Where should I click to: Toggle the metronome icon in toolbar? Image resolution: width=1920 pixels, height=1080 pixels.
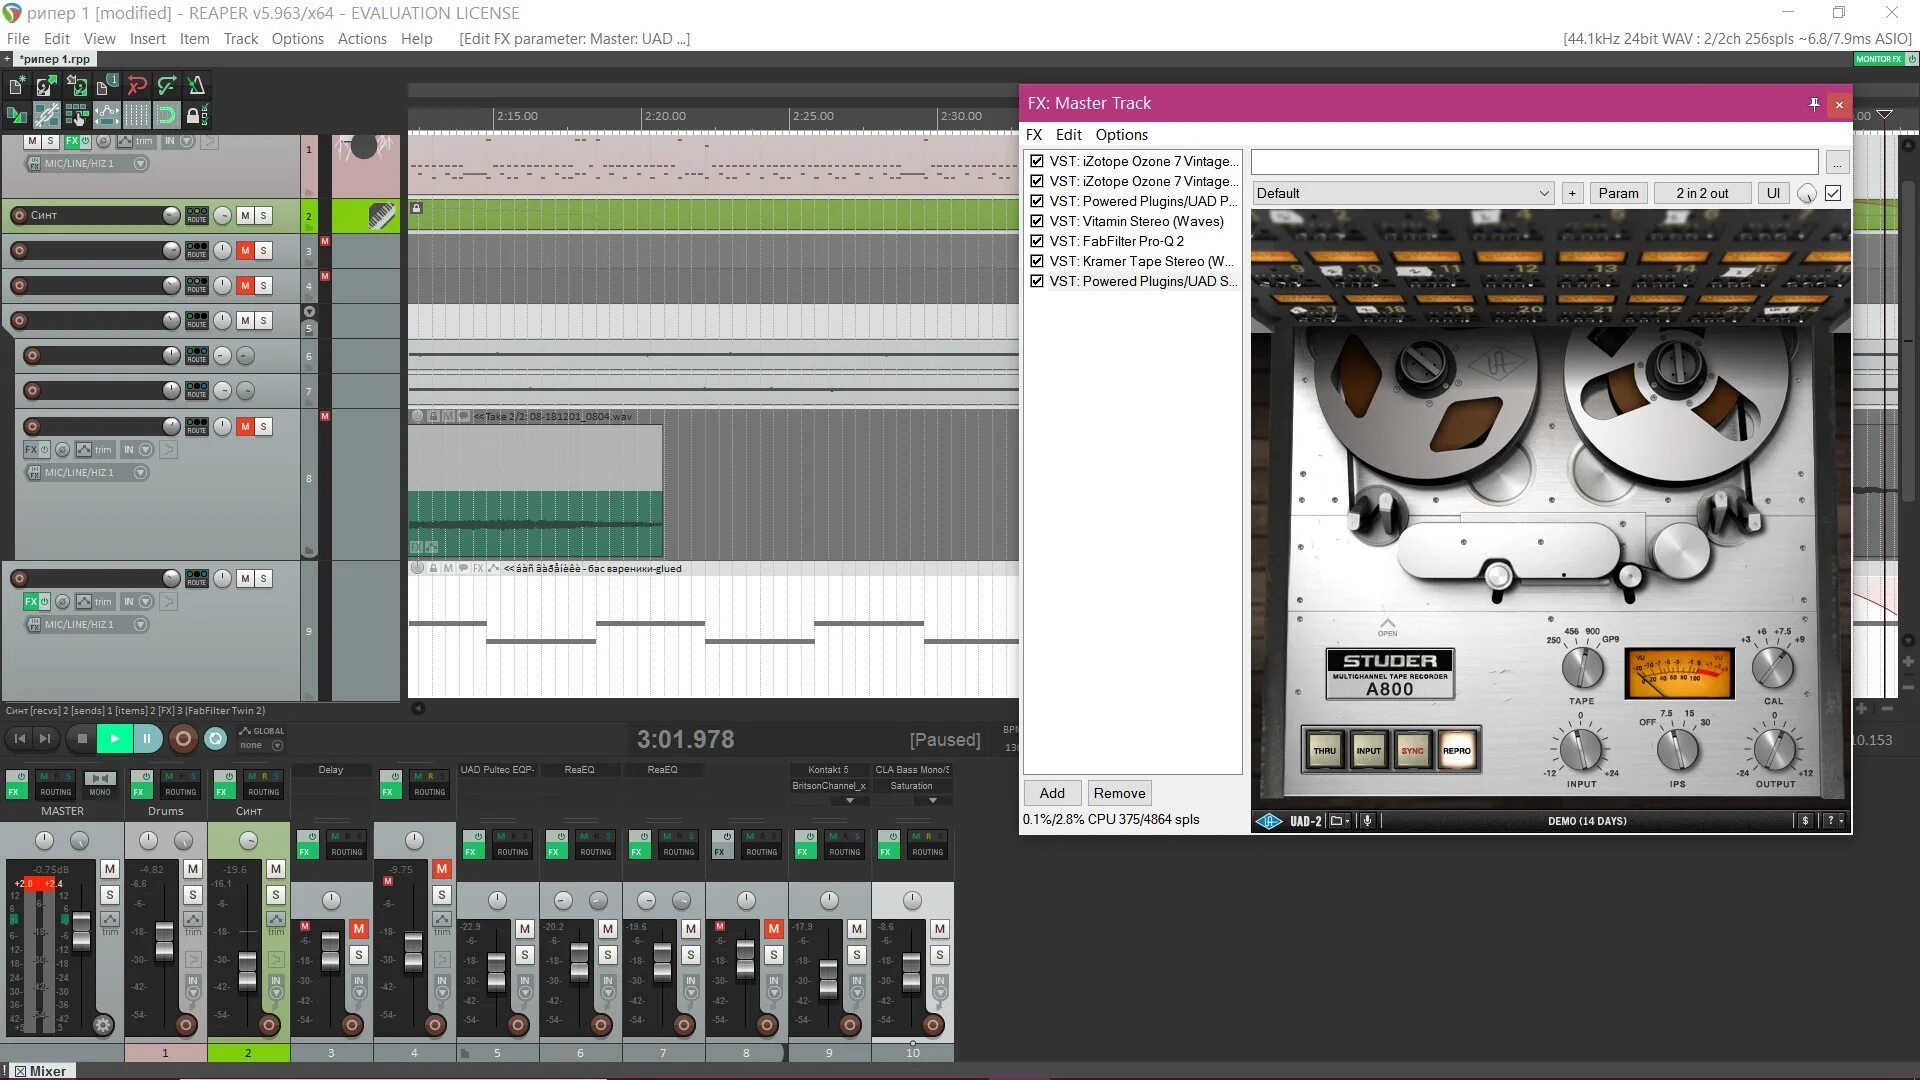(196, 85)
